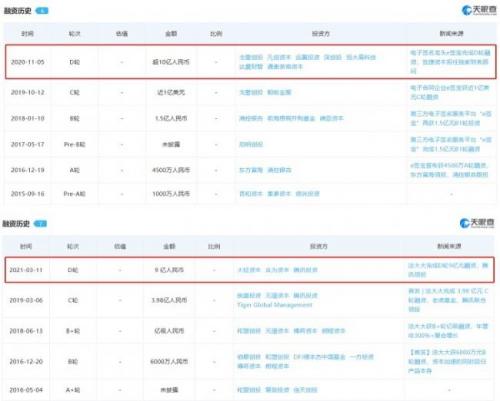Viewport: 500px width, 401px height.
Task: Click the 天眼查 logo above the first table
Action: 479,10
